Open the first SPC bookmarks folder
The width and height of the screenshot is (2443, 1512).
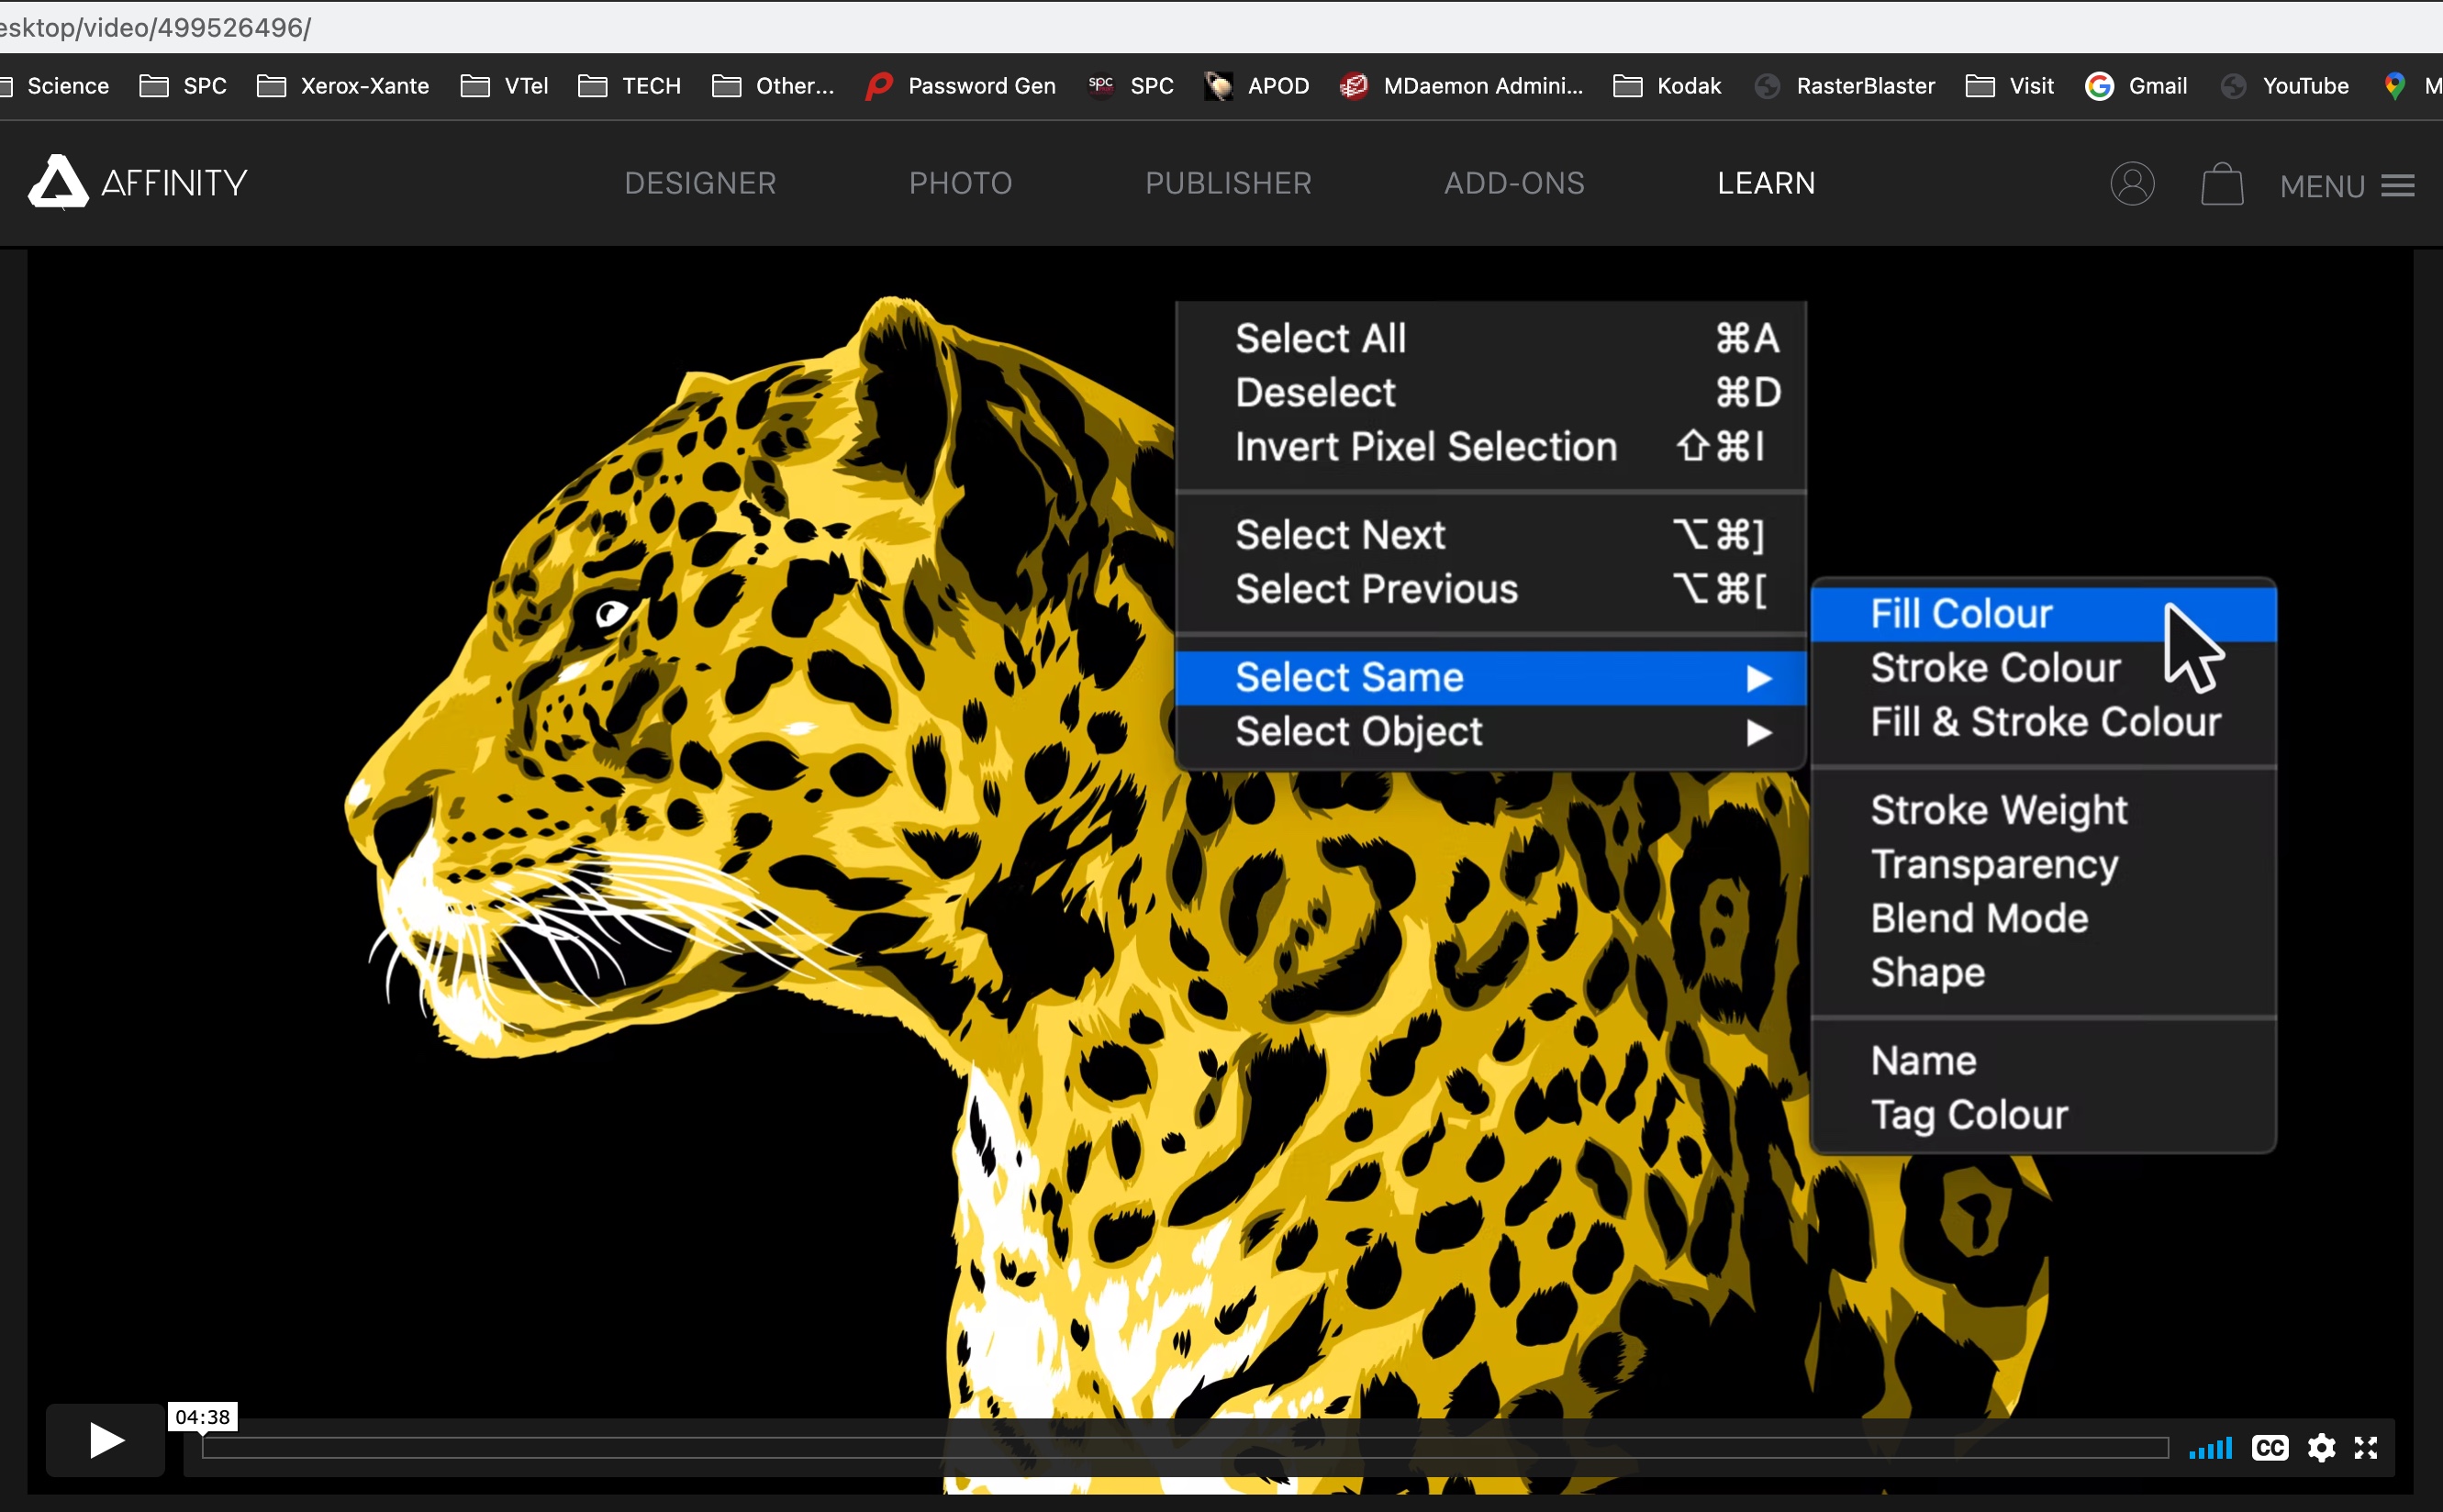(x=183, y=86)
